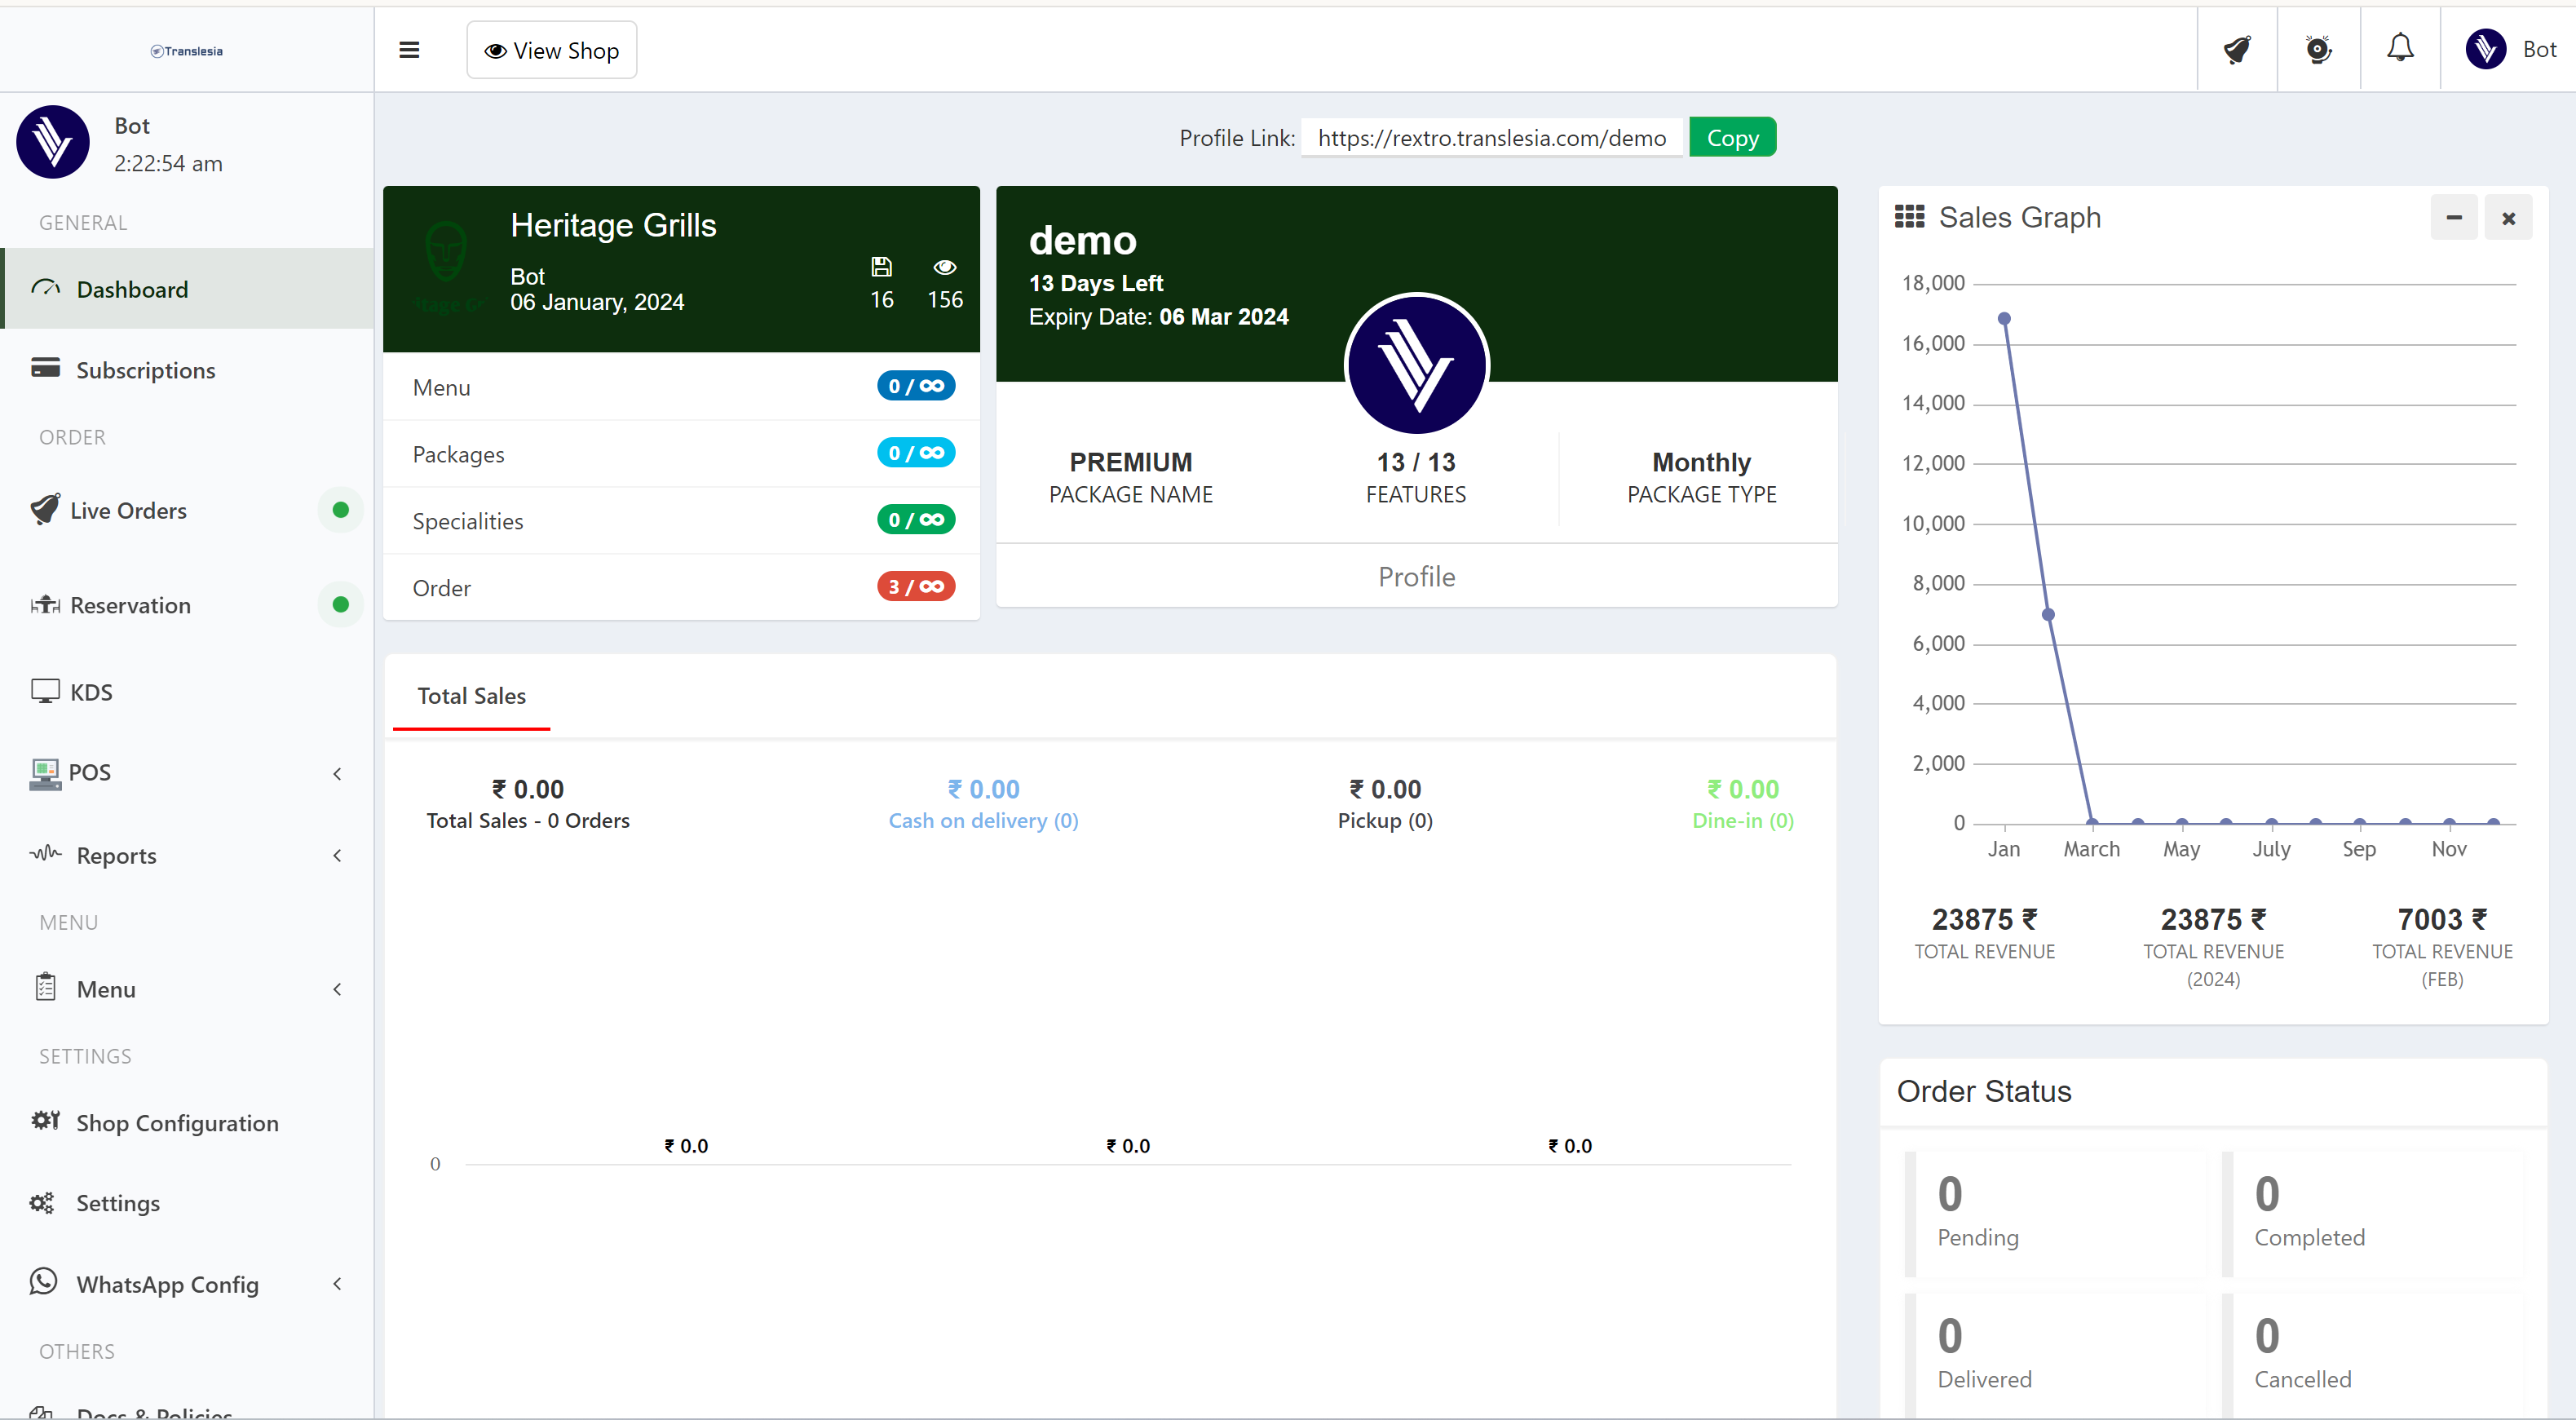Select the Total Sales tab
The width and height of the screenshot is (2576, 1420).
(x=471, y=696)
